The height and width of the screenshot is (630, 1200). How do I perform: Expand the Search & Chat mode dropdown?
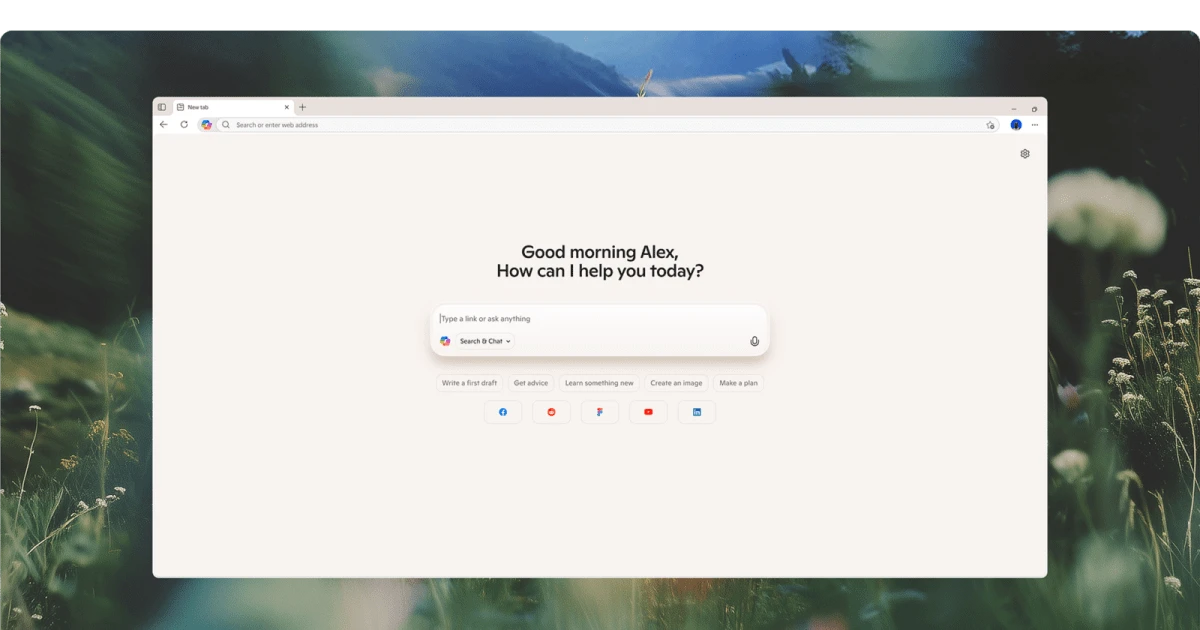point(485,341)
